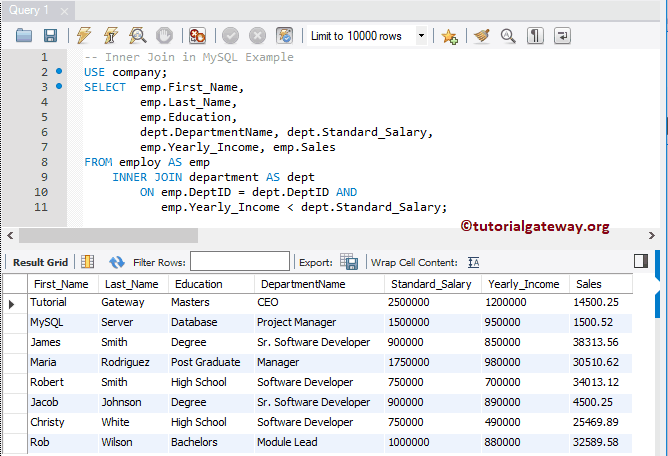Open a SQL script file
668x456 pixels.
[24, 35]
